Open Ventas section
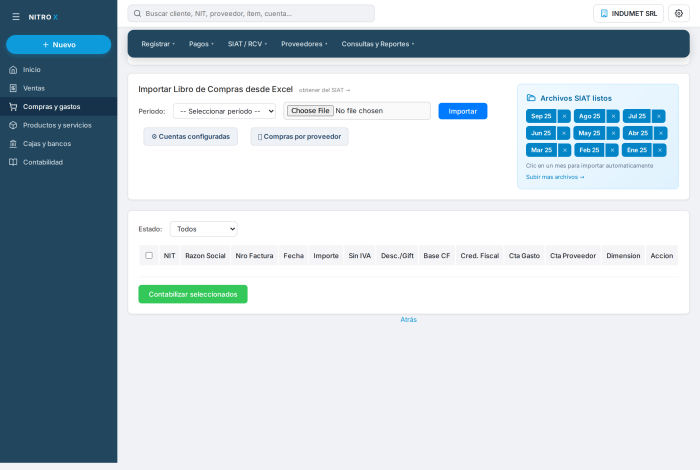Viewport: 700px width, 470px height. (x=58, y=88)
